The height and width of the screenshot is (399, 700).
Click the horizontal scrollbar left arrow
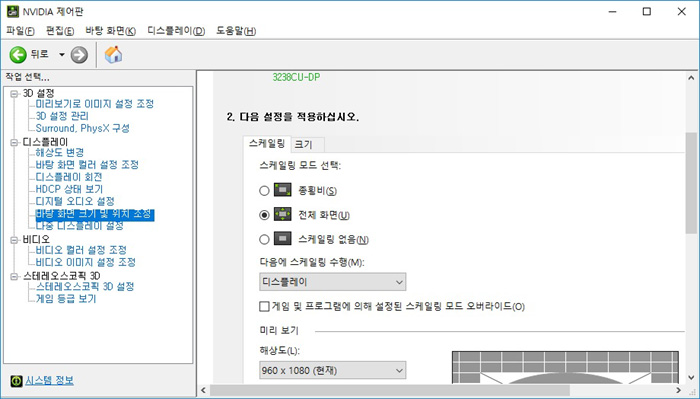pos(204,390)
